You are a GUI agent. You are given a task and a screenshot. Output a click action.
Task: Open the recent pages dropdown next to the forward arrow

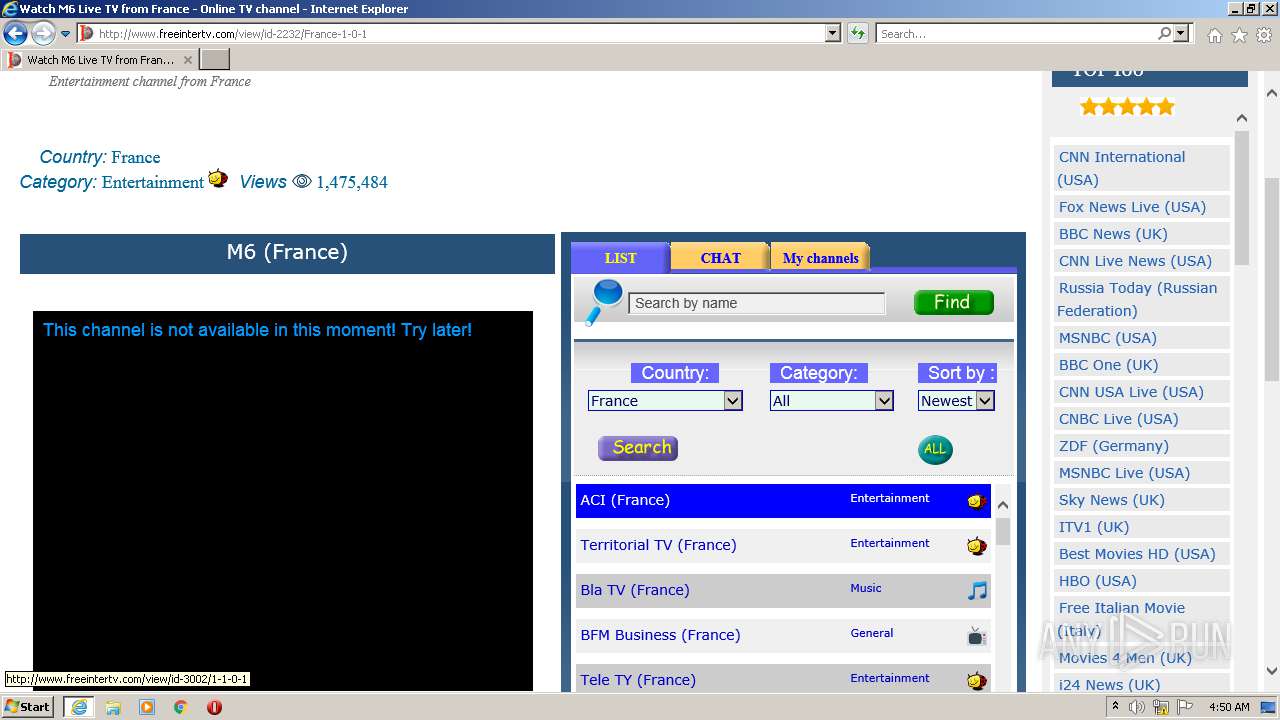point(66,34)
